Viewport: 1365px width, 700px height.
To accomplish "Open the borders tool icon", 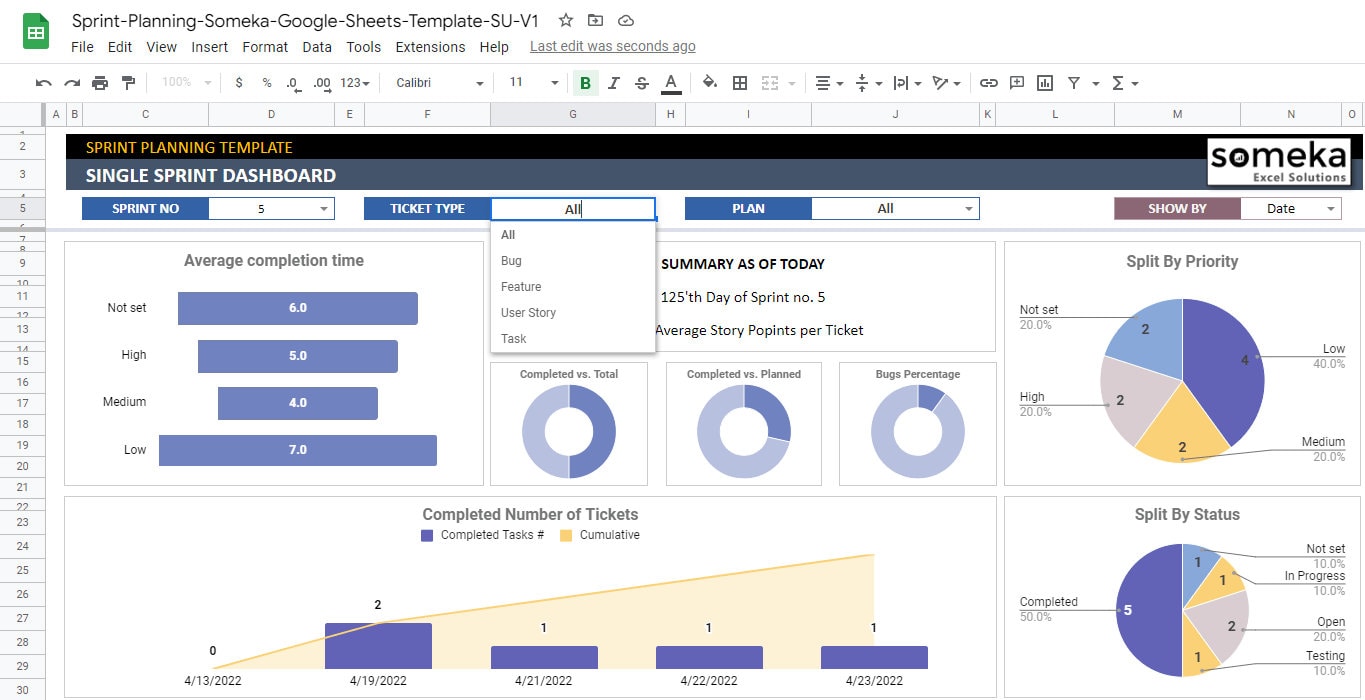I will (x=738, y=83).
